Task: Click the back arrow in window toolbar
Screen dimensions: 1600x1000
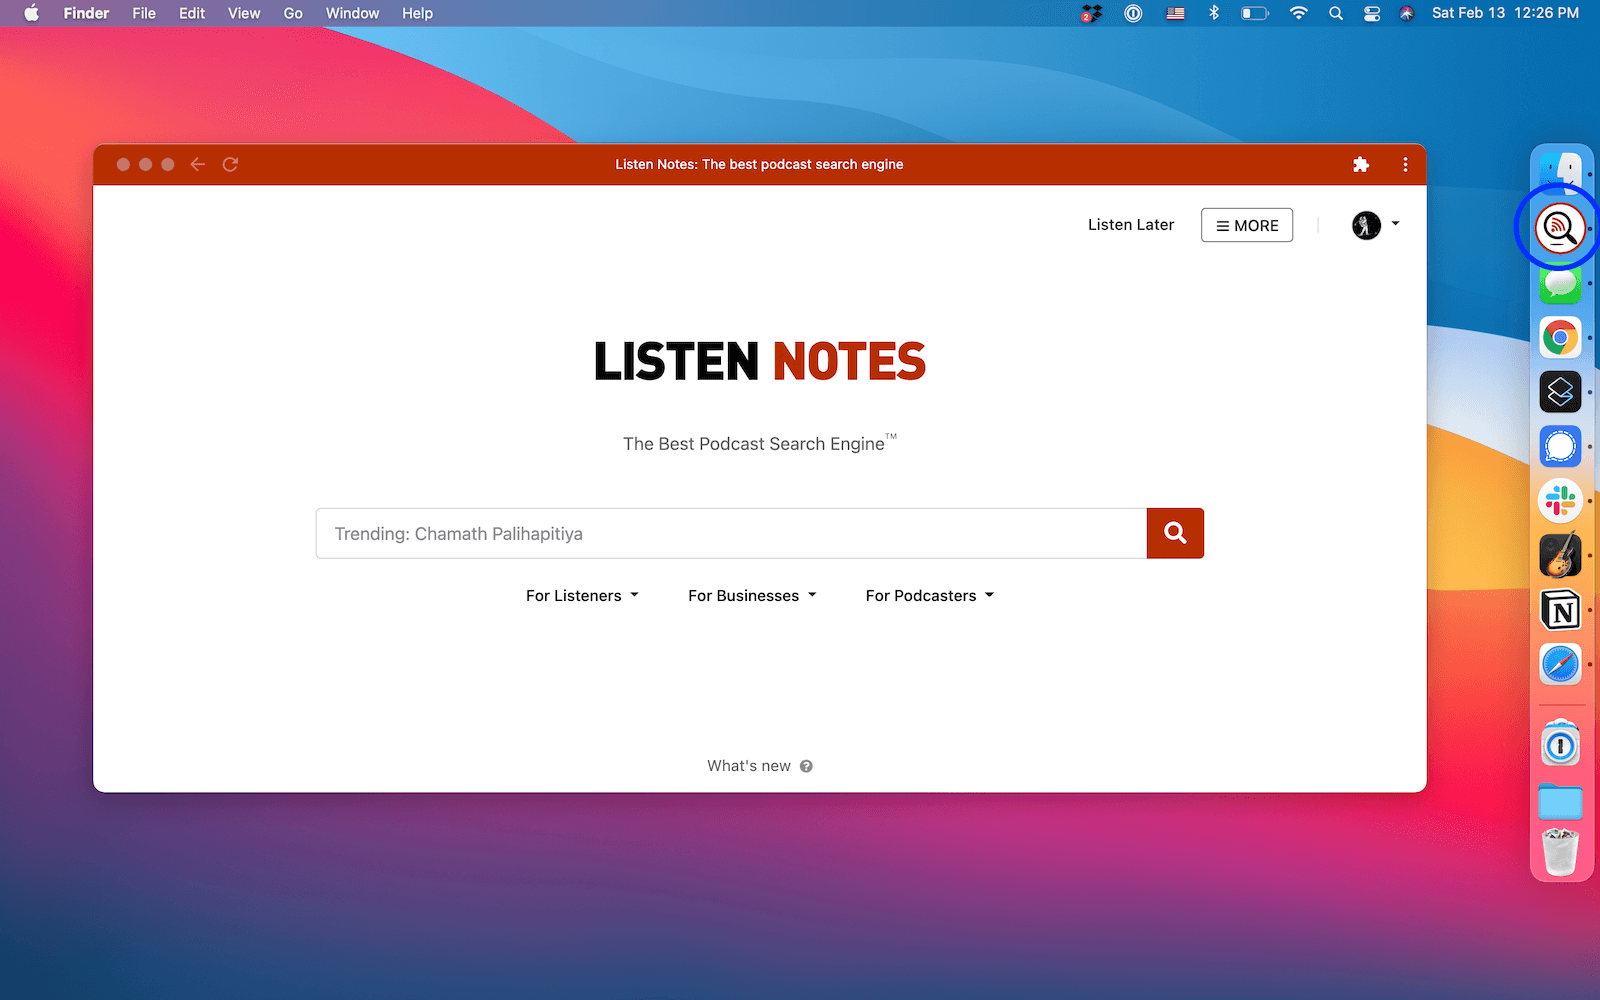Action: (198, 164)
